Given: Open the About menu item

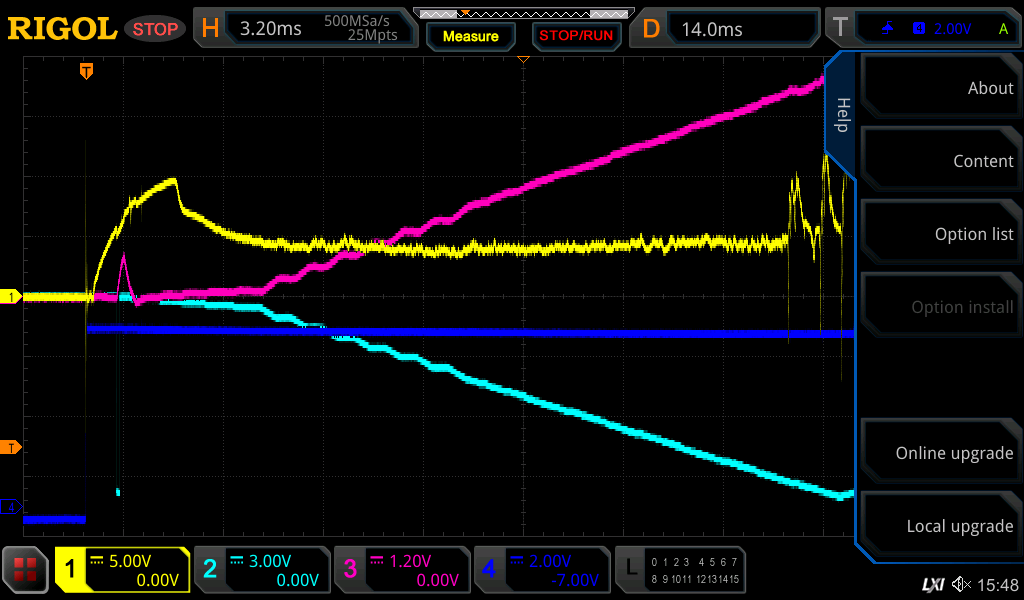Looking at the screenshot, I should 940,88.
